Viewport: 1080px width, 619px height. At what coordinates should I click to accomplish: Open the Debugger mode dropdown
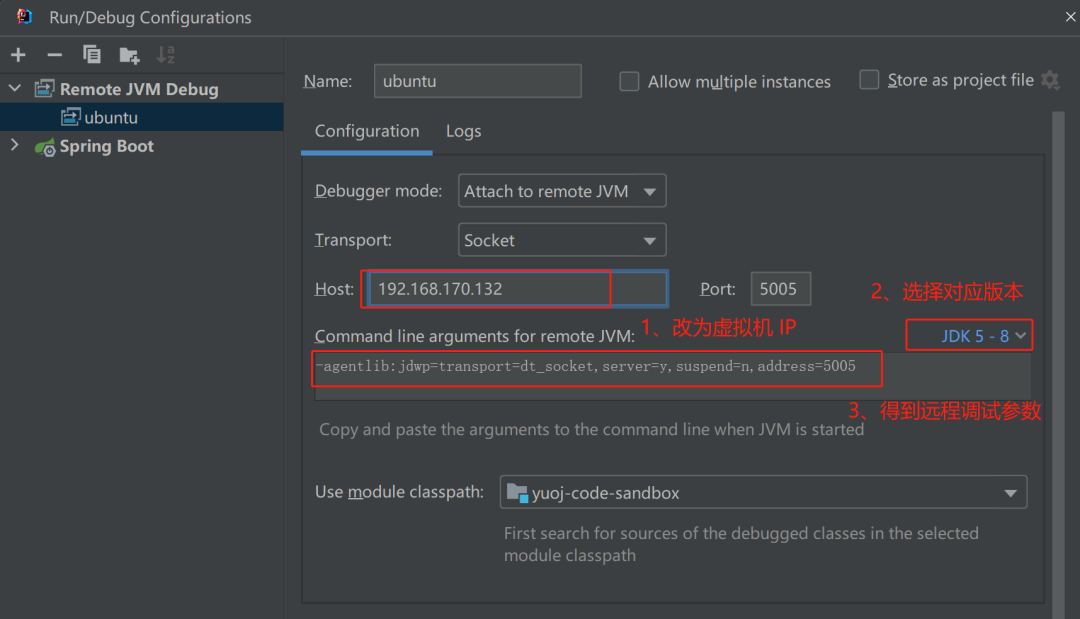pyautogui.click(x=562, y=191)
